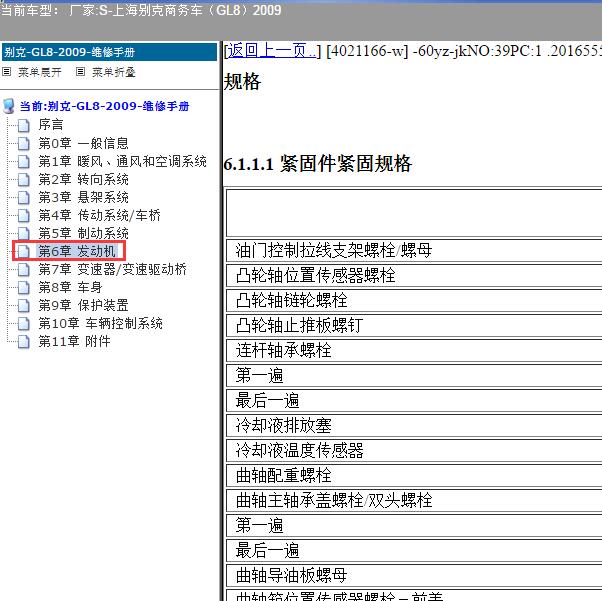Click the 返回上一页 link
This screenshot has height=601, width=602.
(x=272, y=50)
